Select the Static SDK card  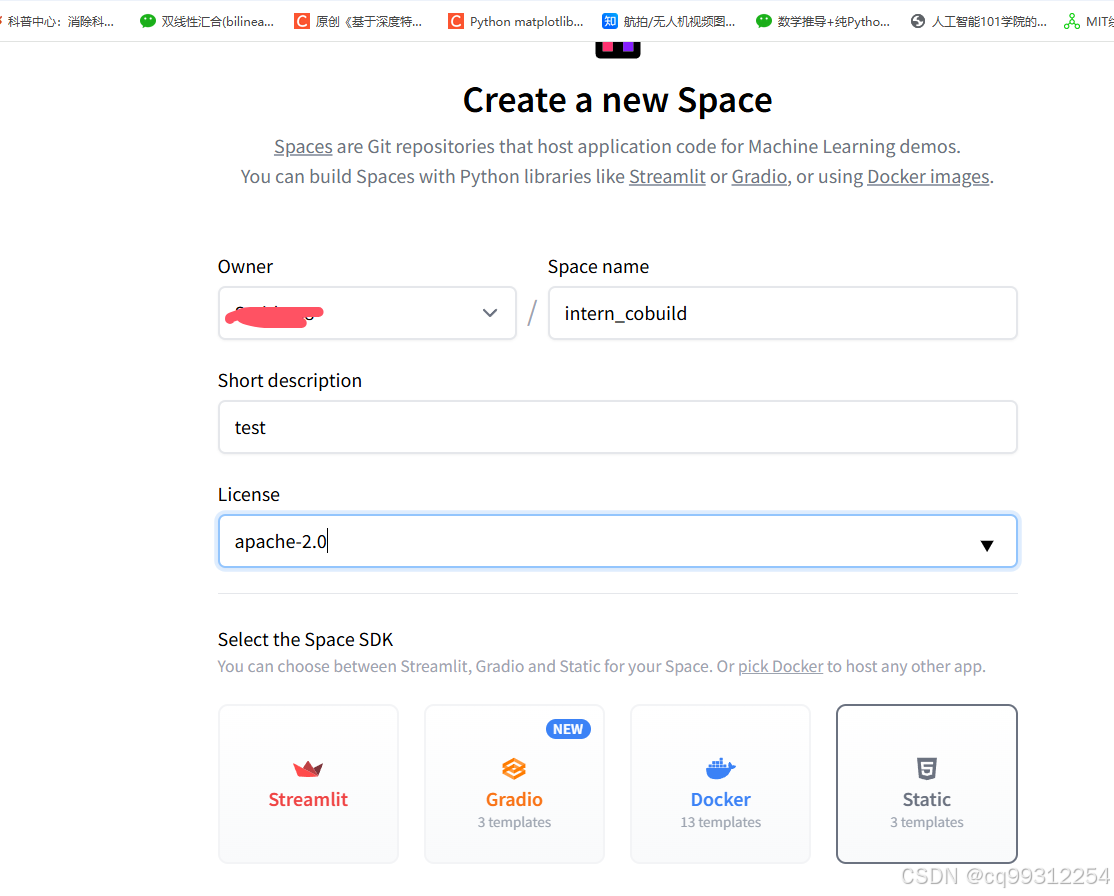coord(926,784)
